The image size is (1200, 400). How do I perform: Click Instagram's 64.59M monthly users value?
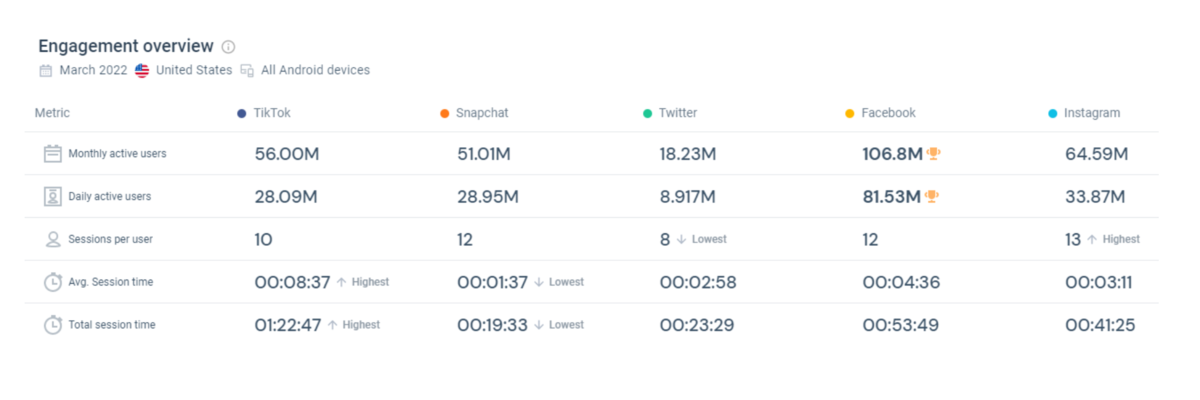point(1096,154)
